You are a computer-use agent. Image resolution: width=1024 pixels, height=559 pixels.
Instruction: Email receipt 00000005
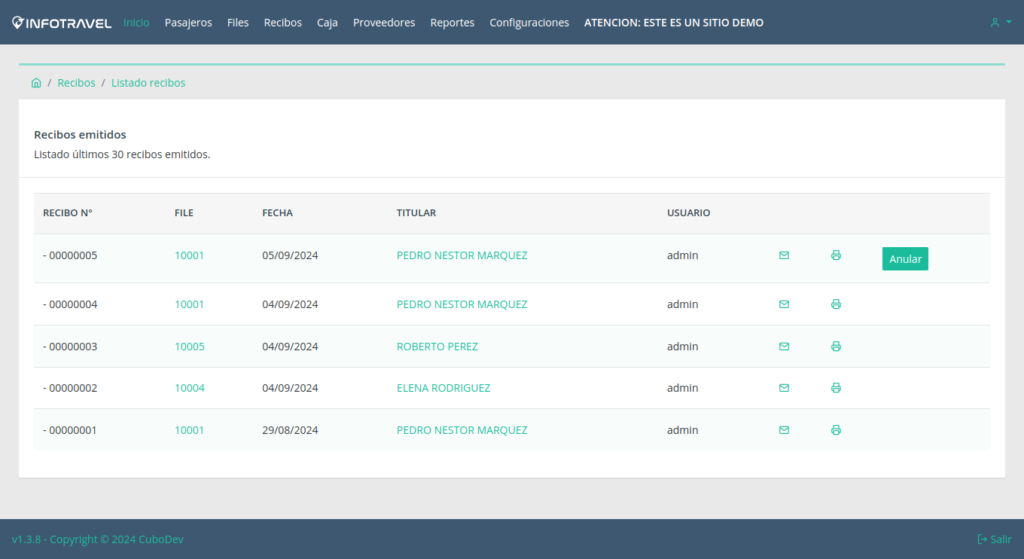pyautogui.click(x=784, y=255)
